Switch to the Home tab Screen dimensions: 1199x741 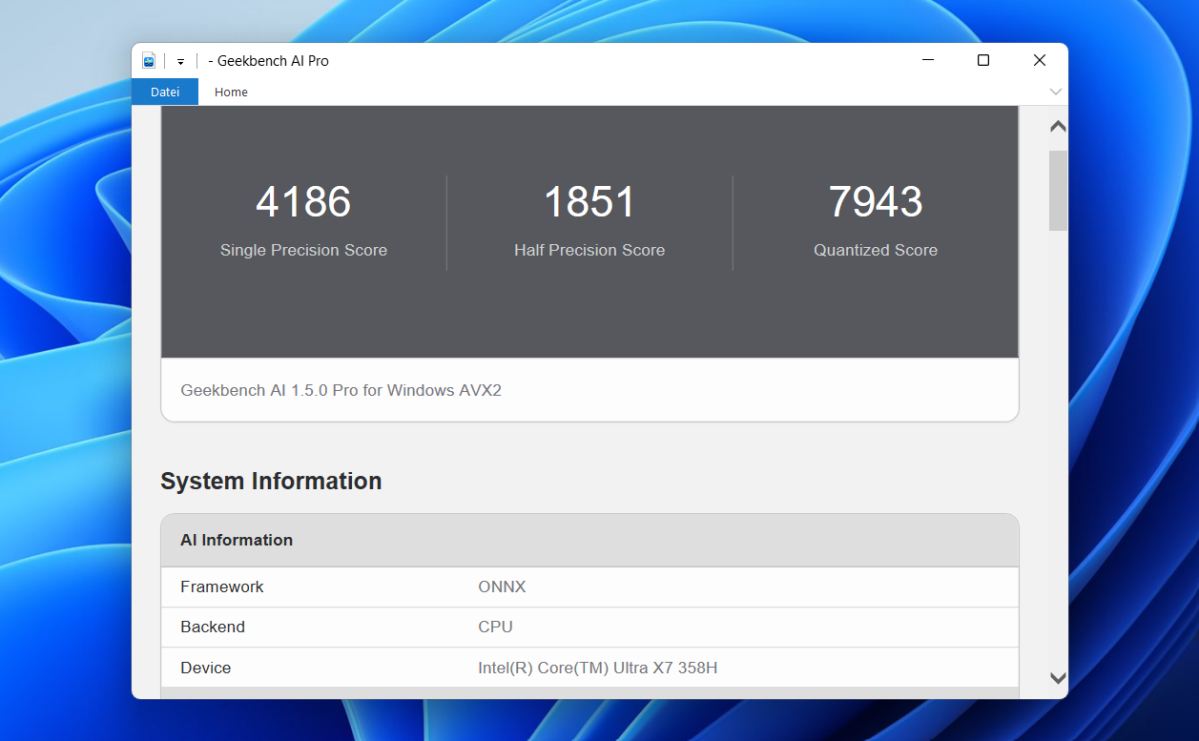(x=231, y=92)
